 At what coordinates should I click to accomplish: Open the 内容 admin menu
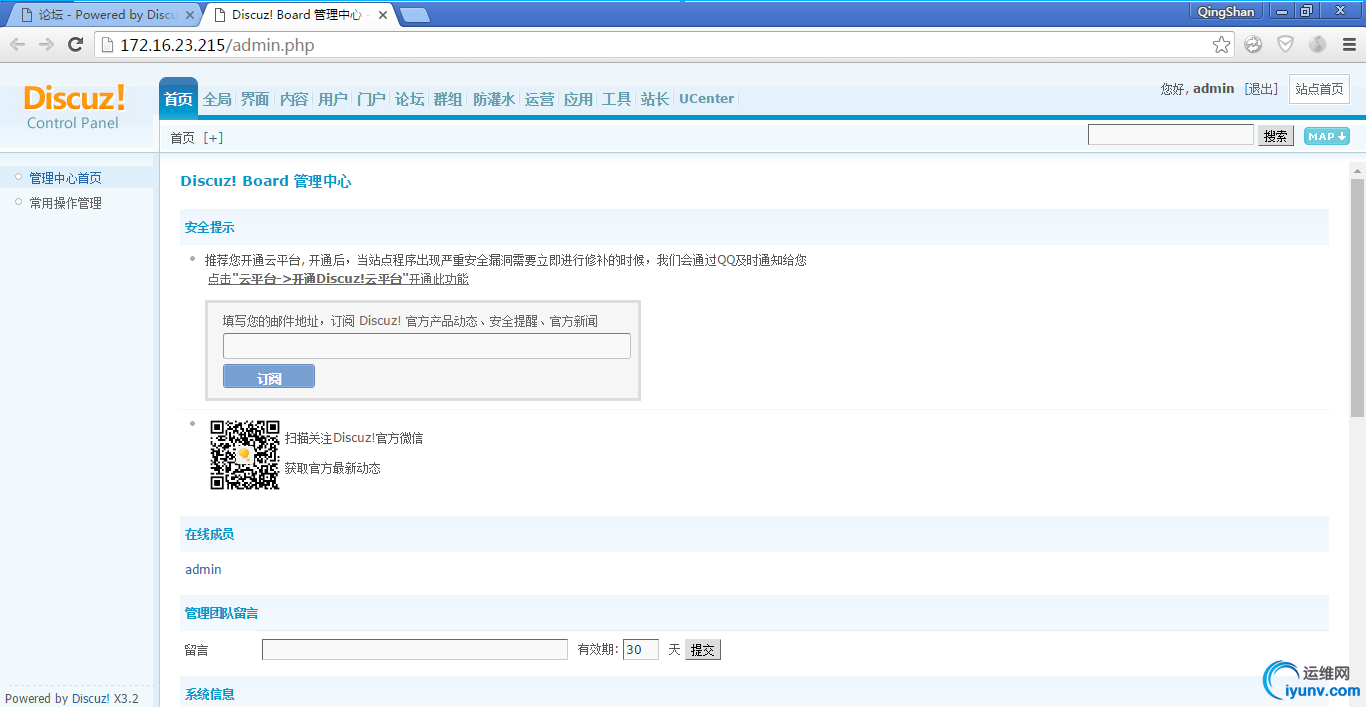pos(294,99)
